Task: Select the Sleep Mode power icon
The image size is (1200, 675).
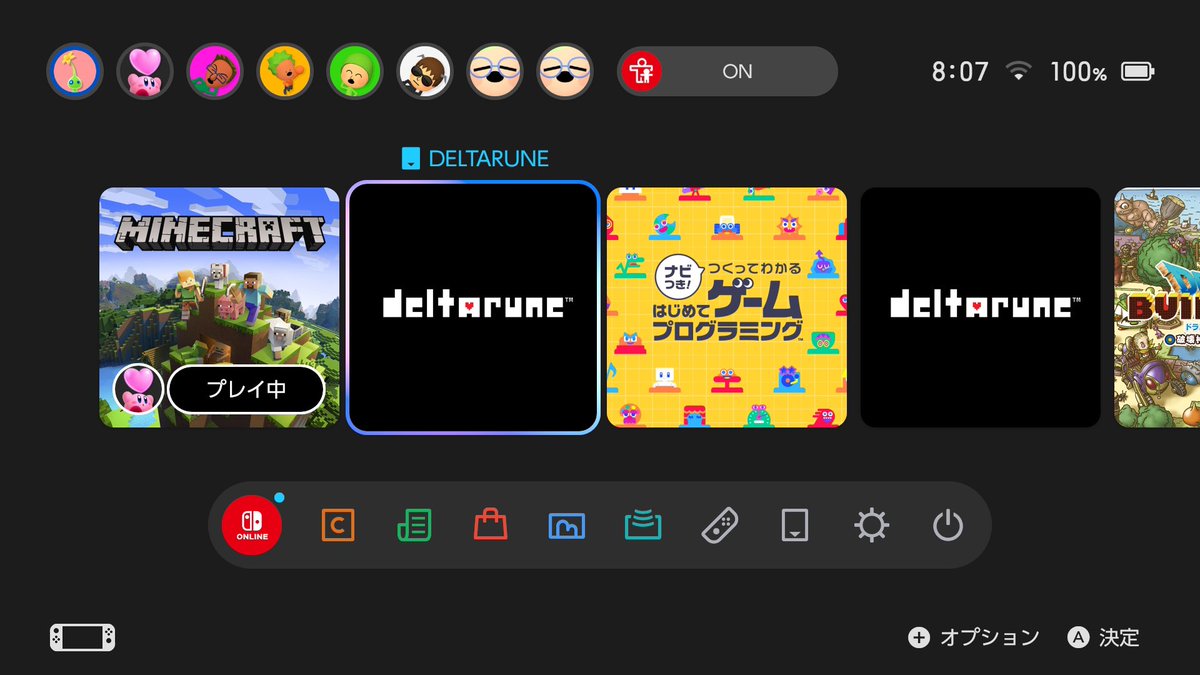Action: 947,525
